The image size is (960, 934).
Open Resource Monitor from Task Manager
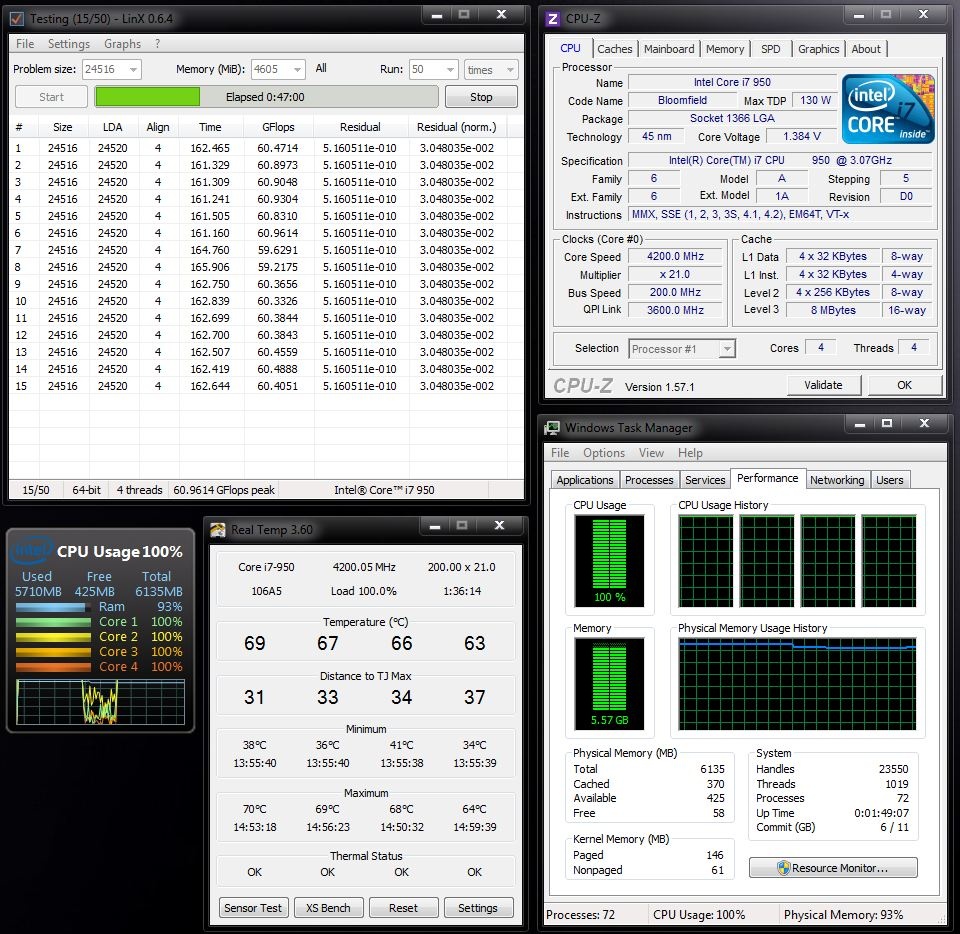tap(832, 868)
